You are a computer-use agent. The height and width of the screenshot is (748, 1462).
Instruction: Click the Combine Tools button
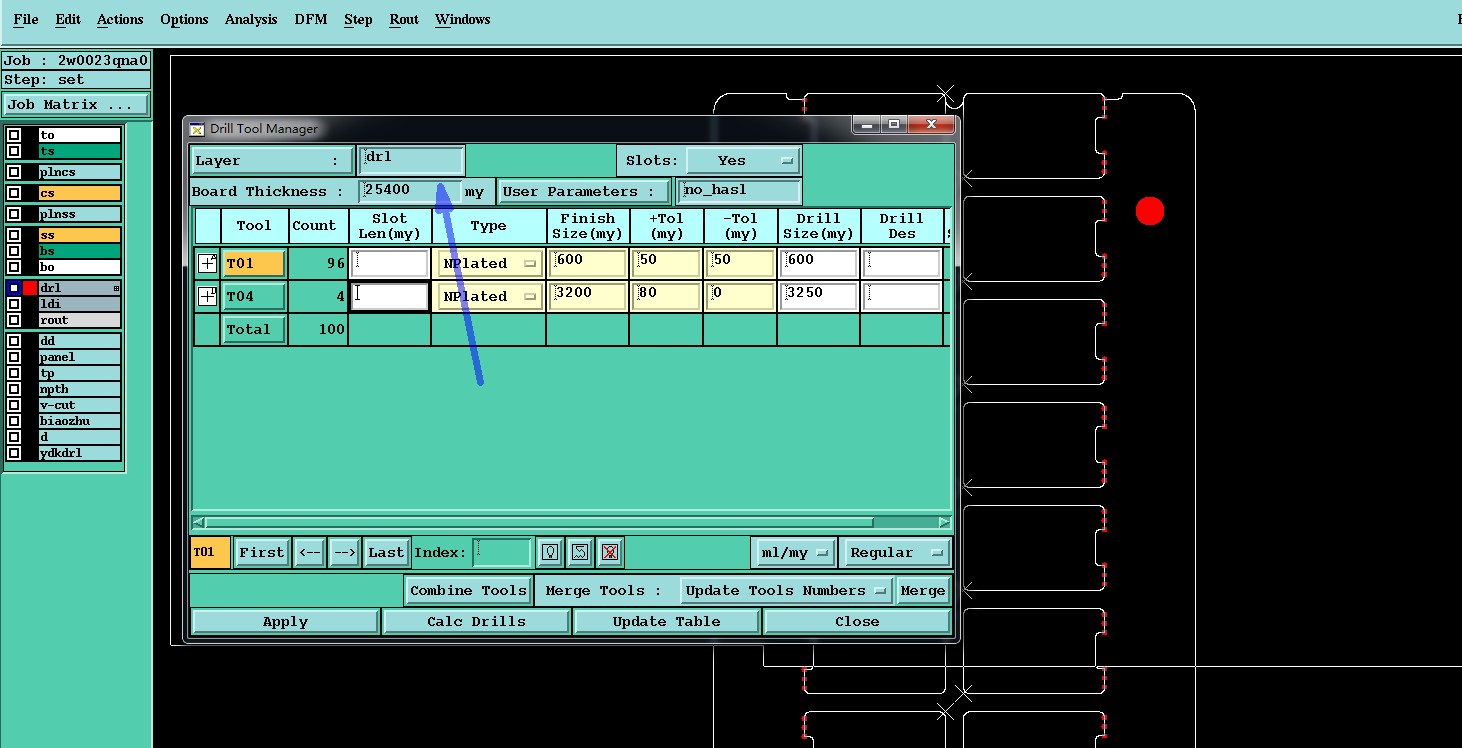point(468,590)
